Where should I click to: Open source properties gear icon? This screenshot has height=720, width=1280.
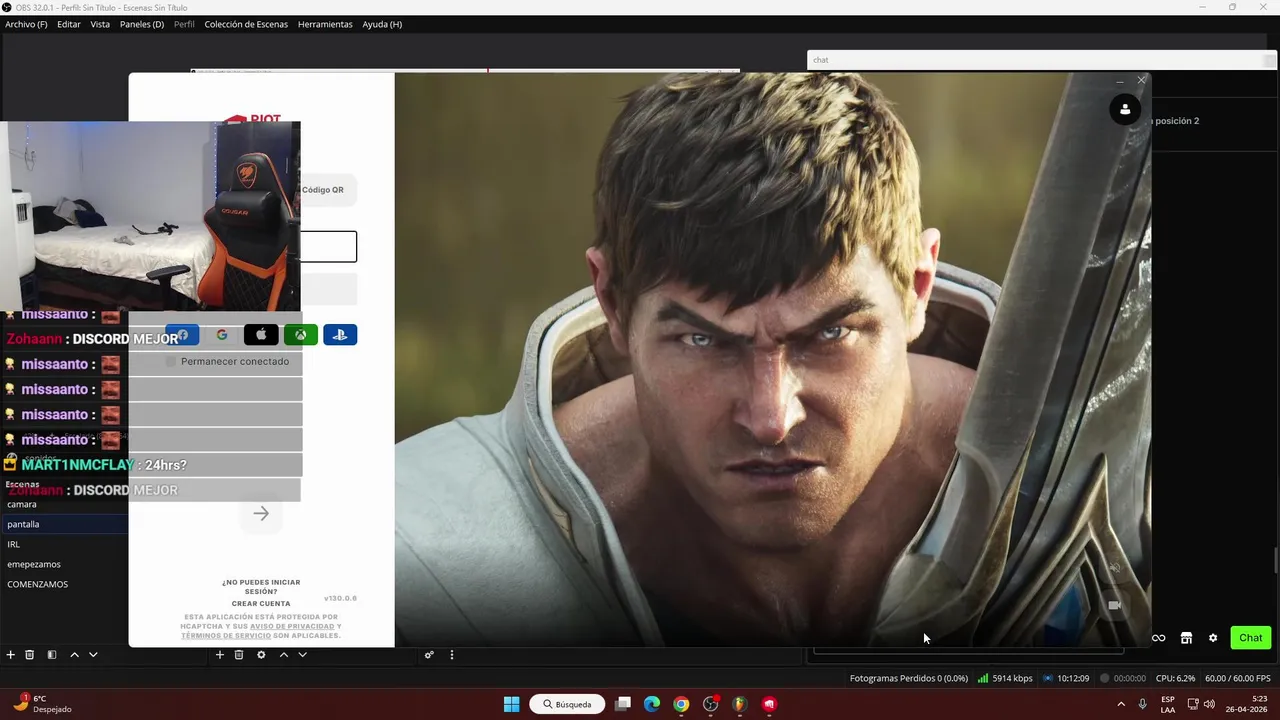[x=261, y=655]
